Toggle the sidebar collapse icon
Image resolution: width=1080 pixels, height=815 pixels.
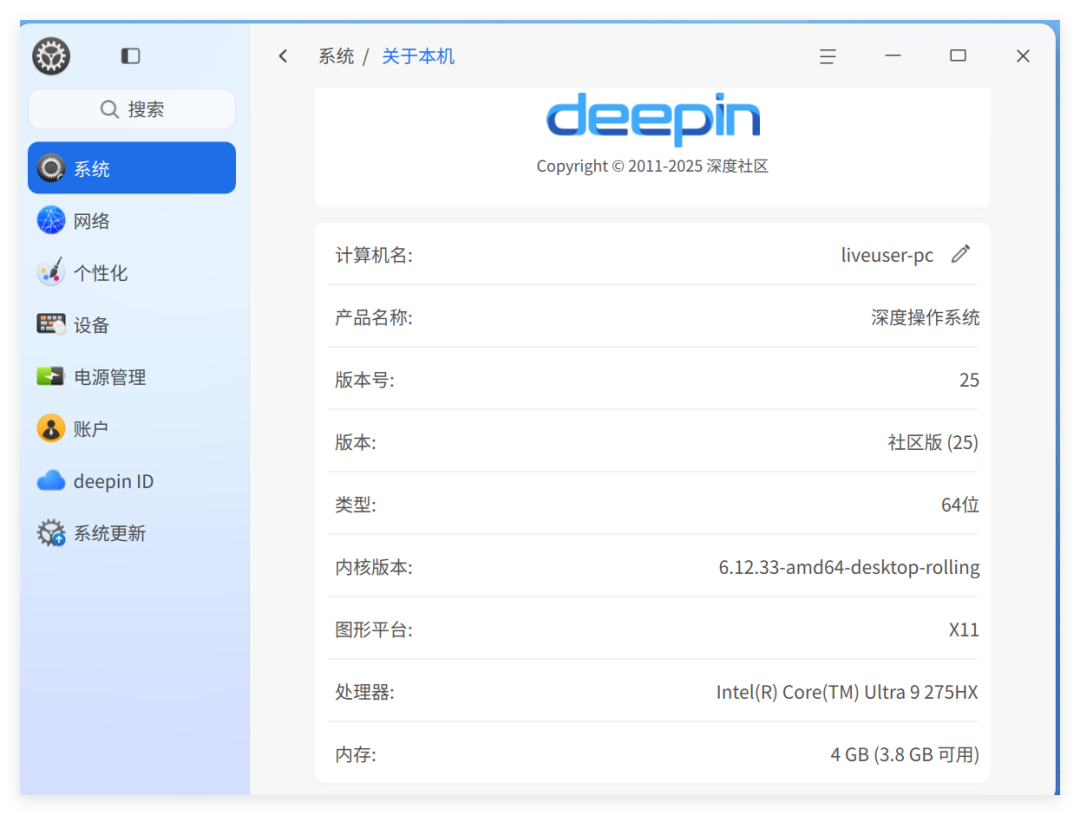point(130,56)
